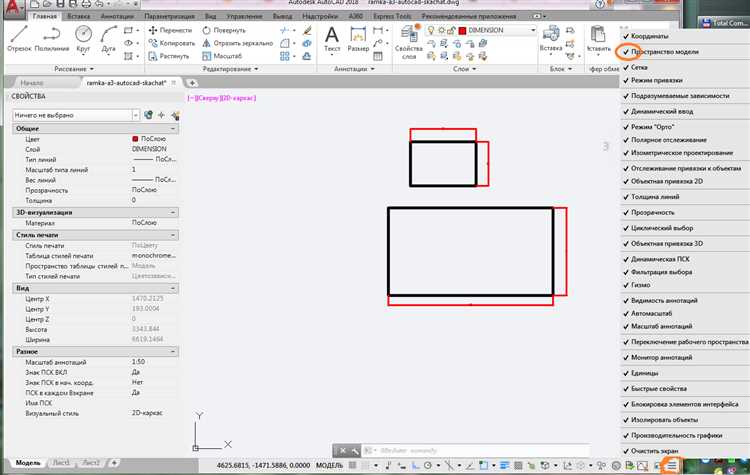This screenshot has height=475, width=750.
Task: Open the Параметризация ribbon tab
Action: (x=169, y=16)
